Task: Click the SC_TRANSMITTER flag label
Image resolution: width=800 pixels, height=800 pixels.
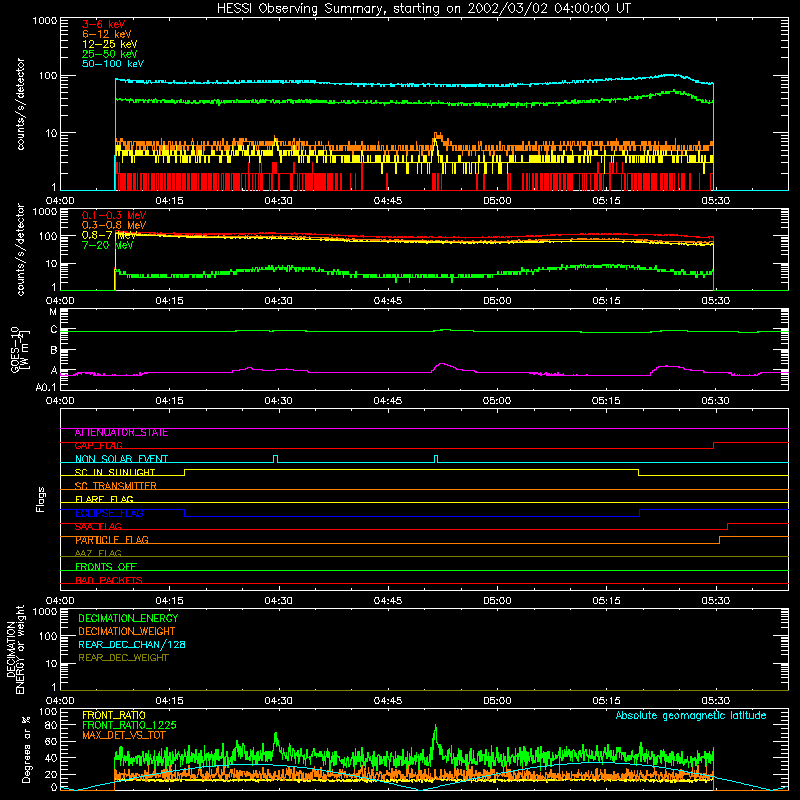Action: click(x=115, y=486)
